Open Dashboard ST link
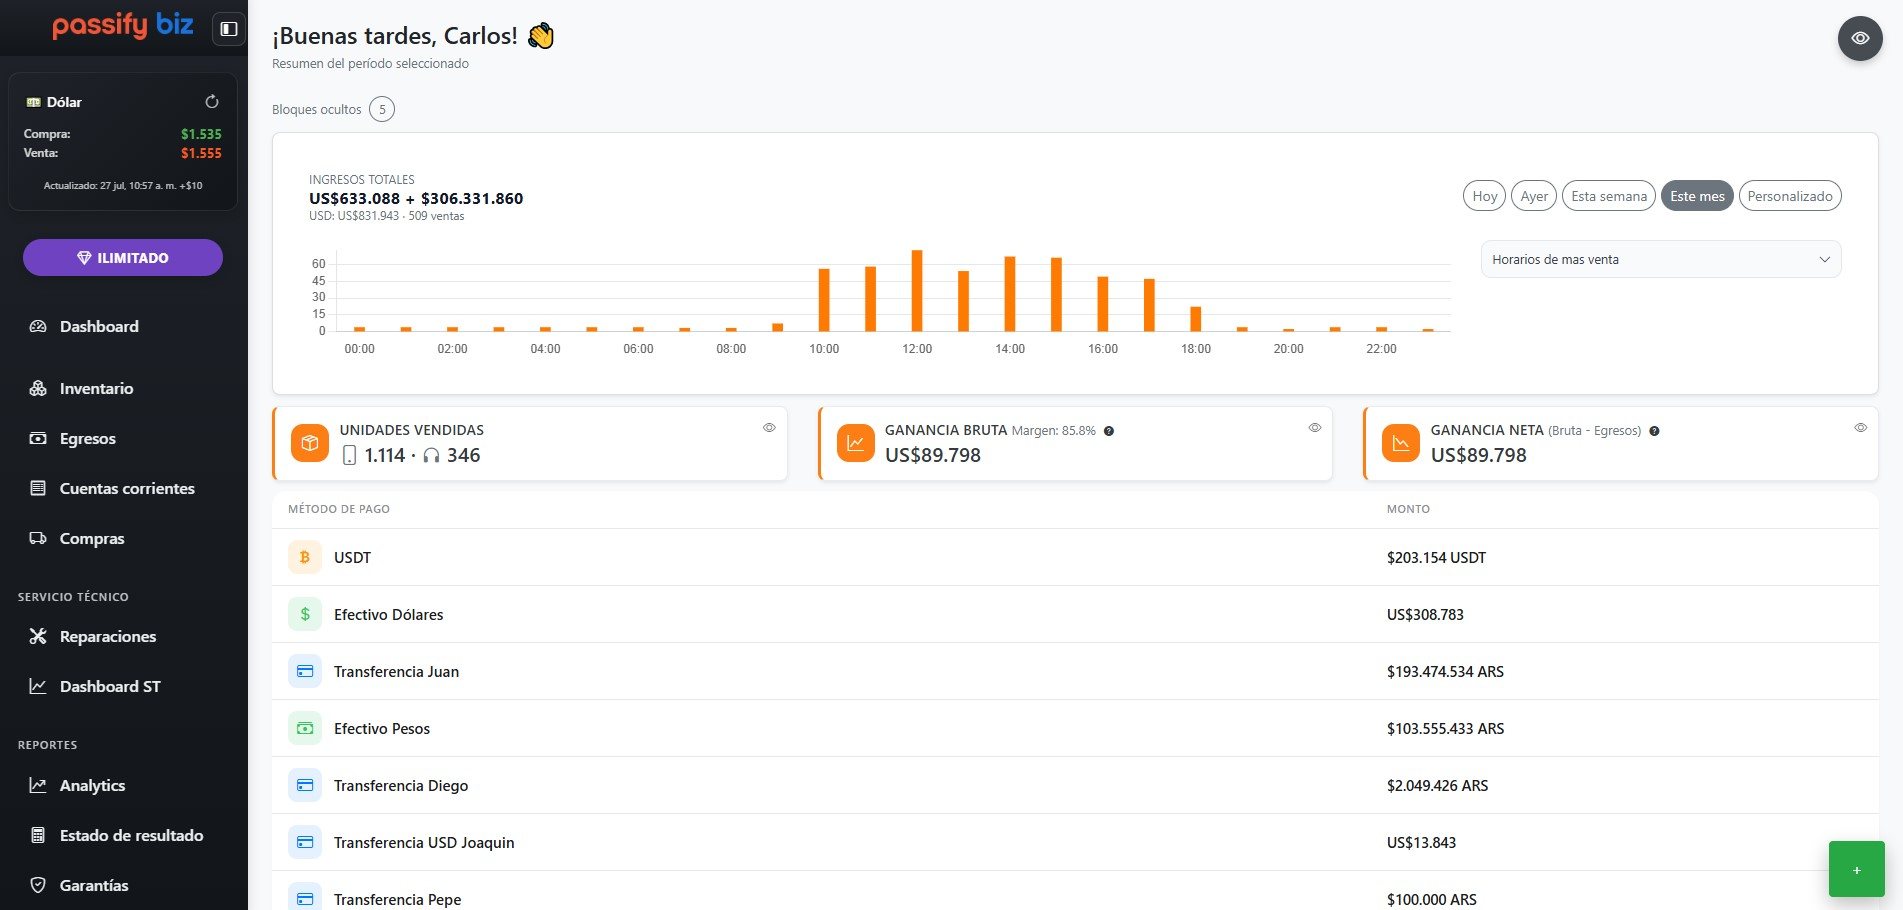This screenshot has width=1903, height=910. pos(110,687)
